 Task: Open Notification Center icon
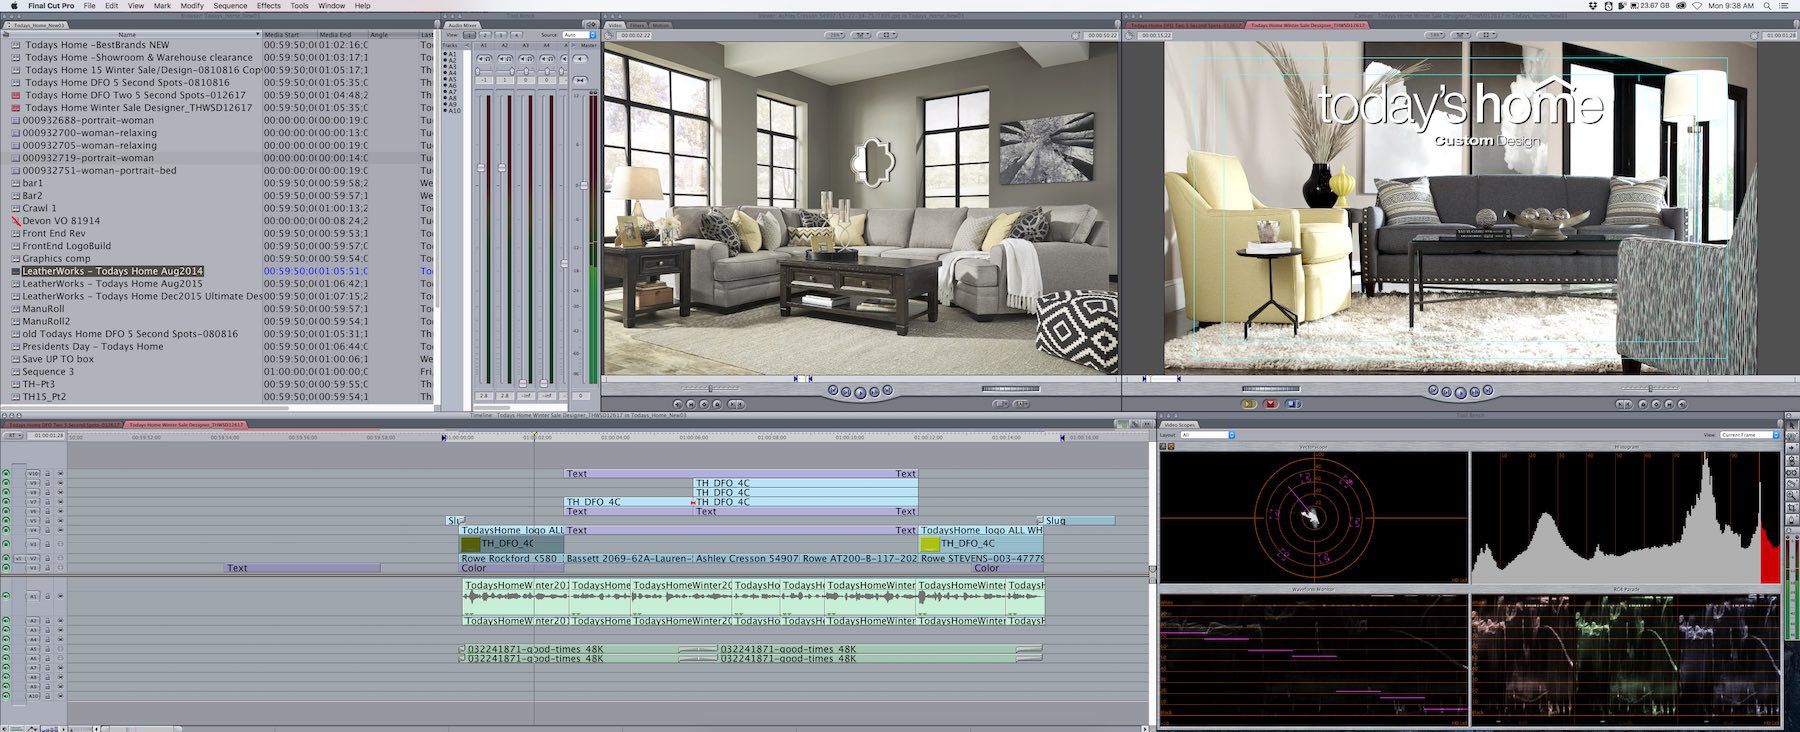(x=1784, y=5)
